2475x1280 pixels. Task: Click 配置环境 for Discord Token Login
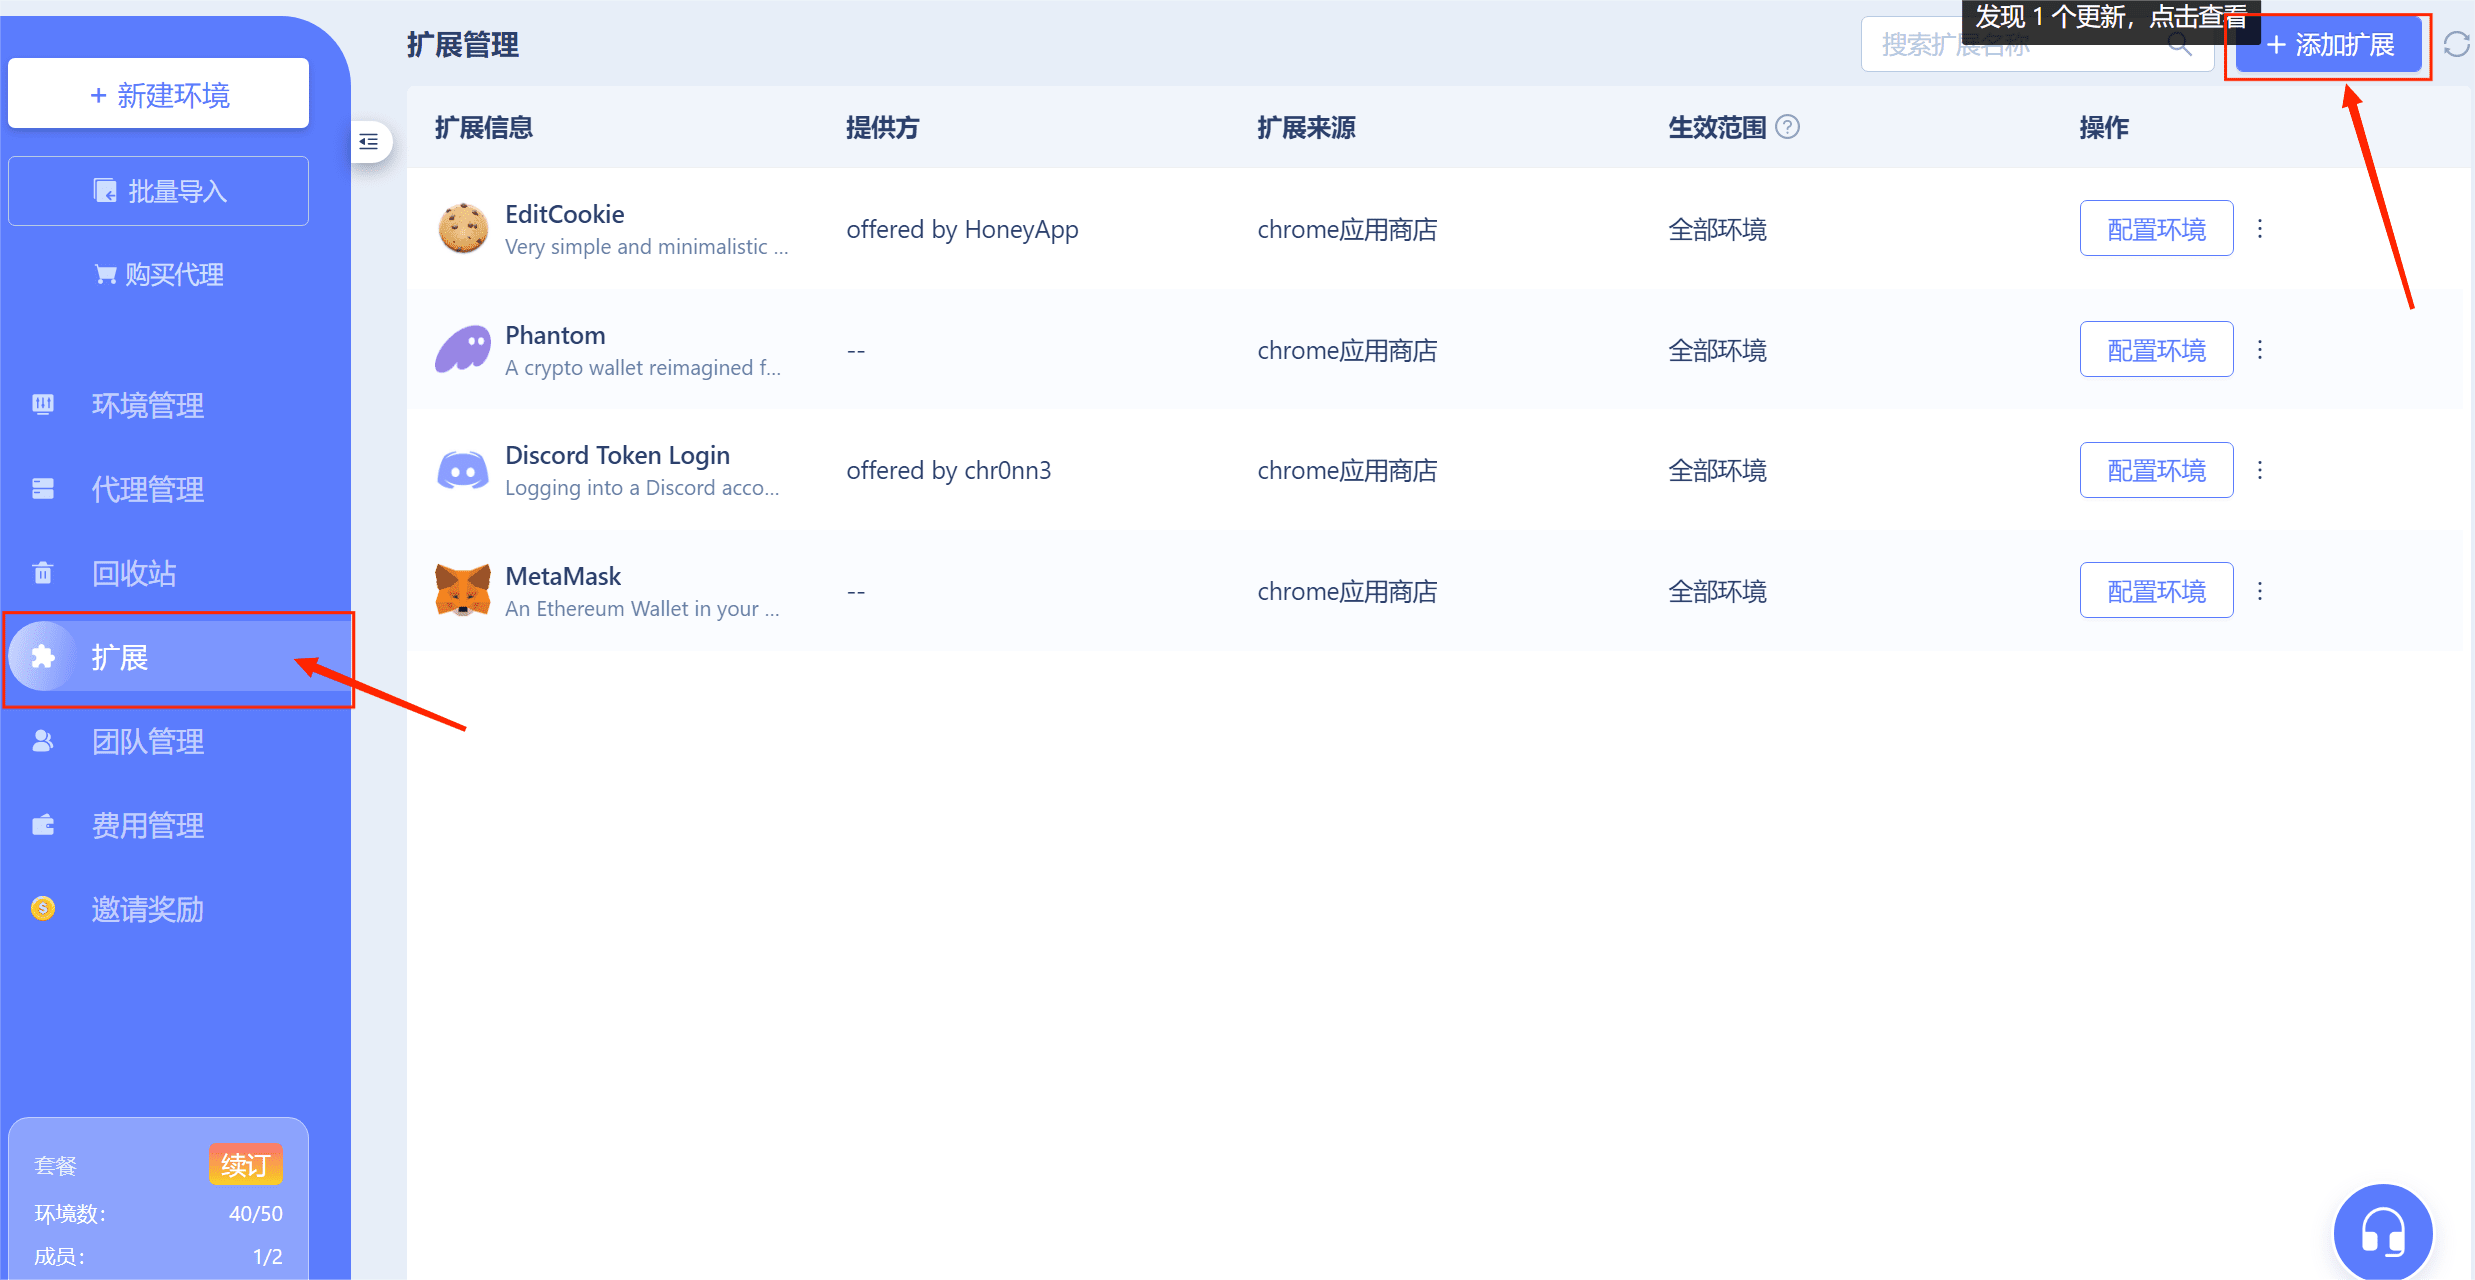tap(2156, 470)
